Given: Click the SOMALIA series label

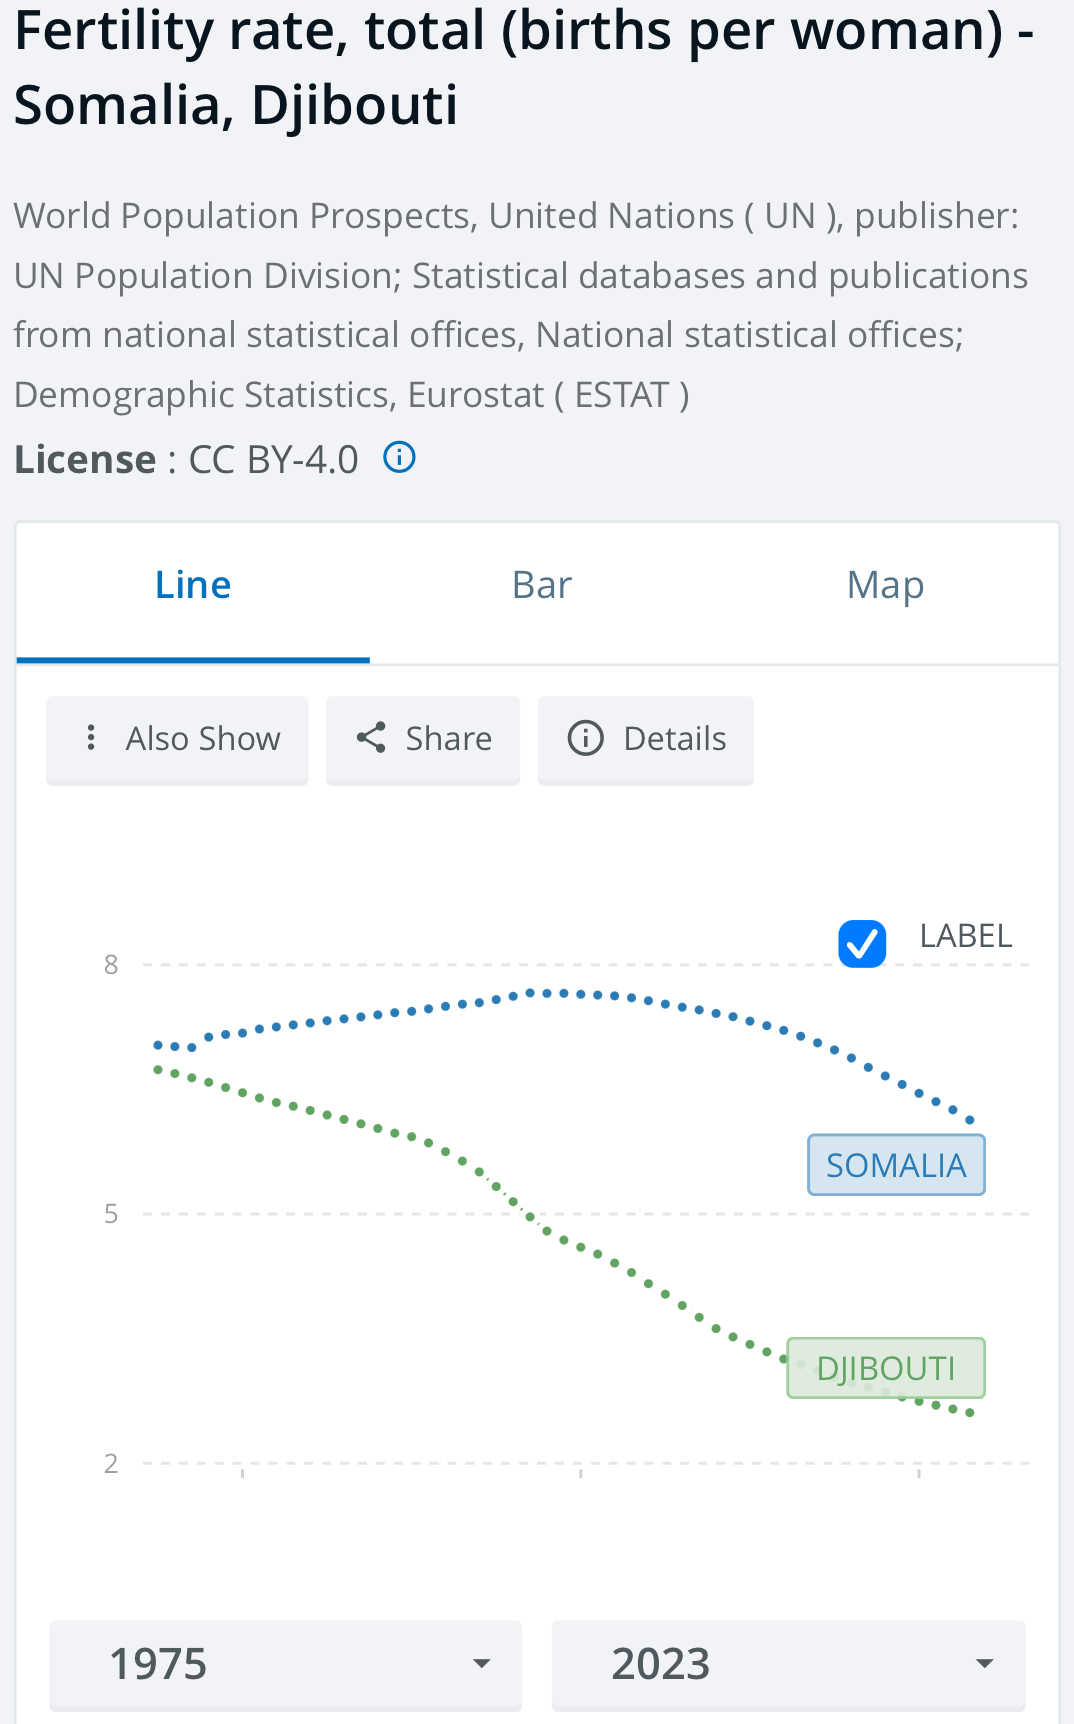Looking at the screenshot, I should (896, 1165).
